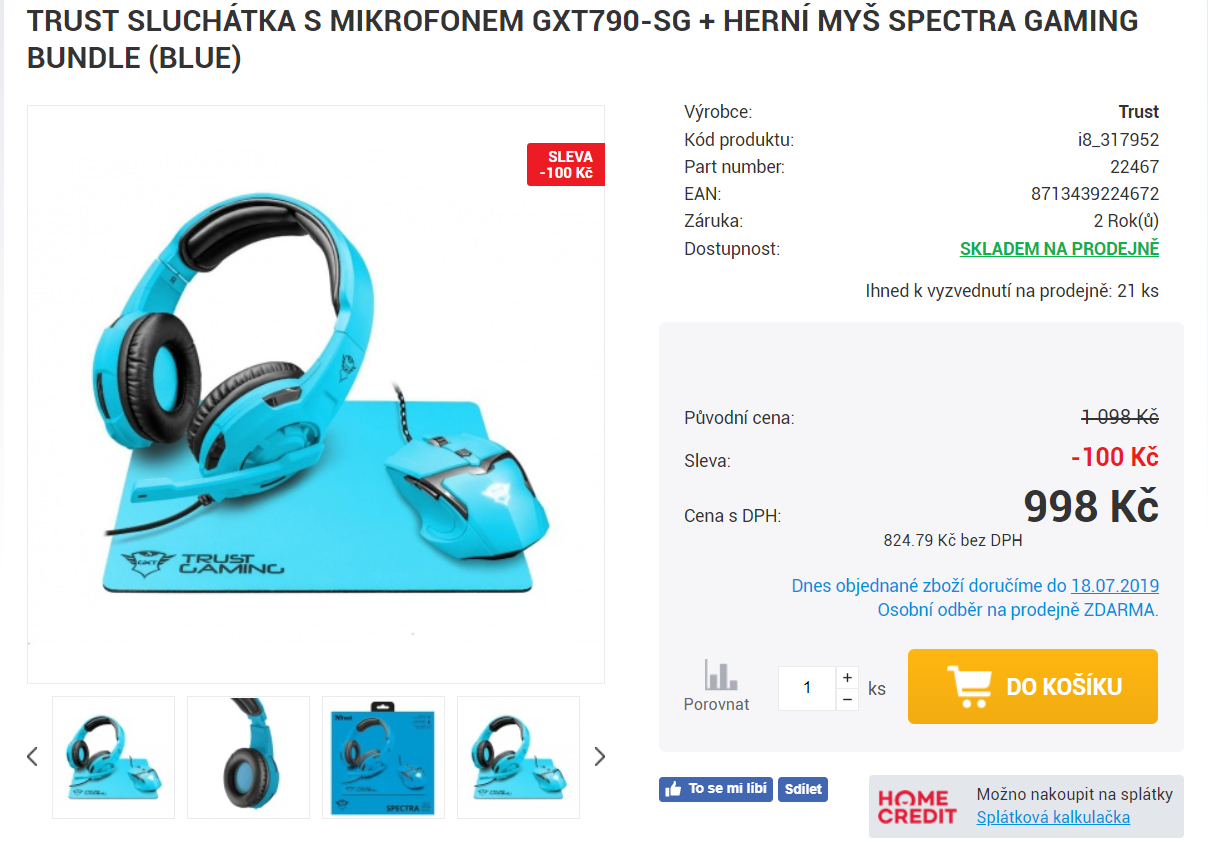1208x842 pixels.
Task: Show previous thumbnails with the left arrow
Action: 32,756
